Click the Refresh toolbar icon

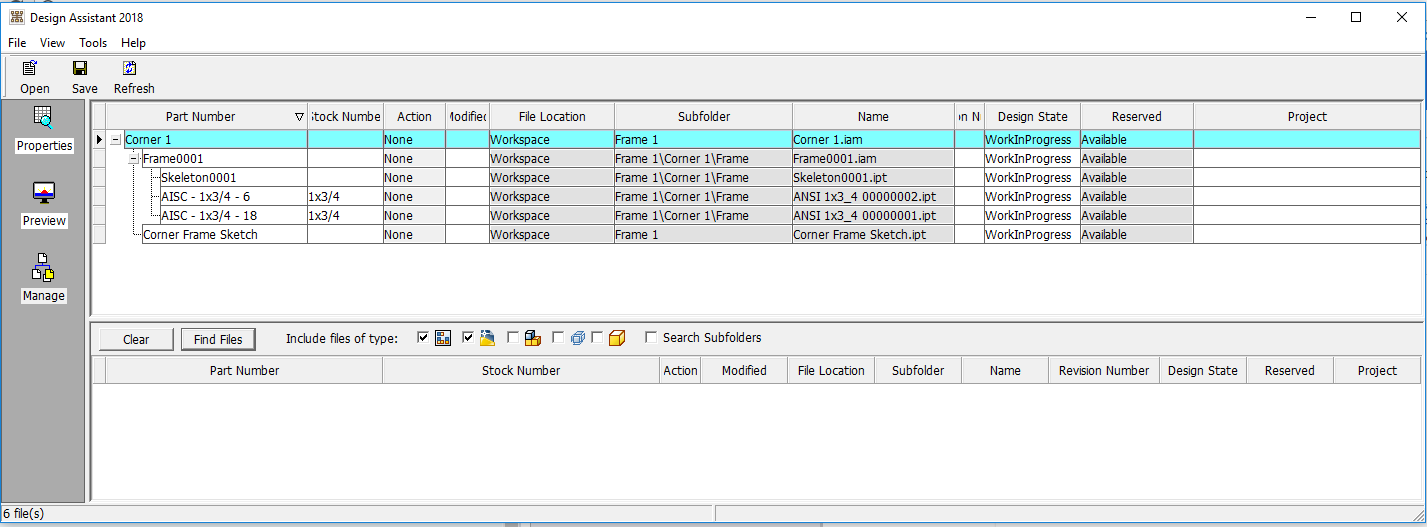coord(130,69)
